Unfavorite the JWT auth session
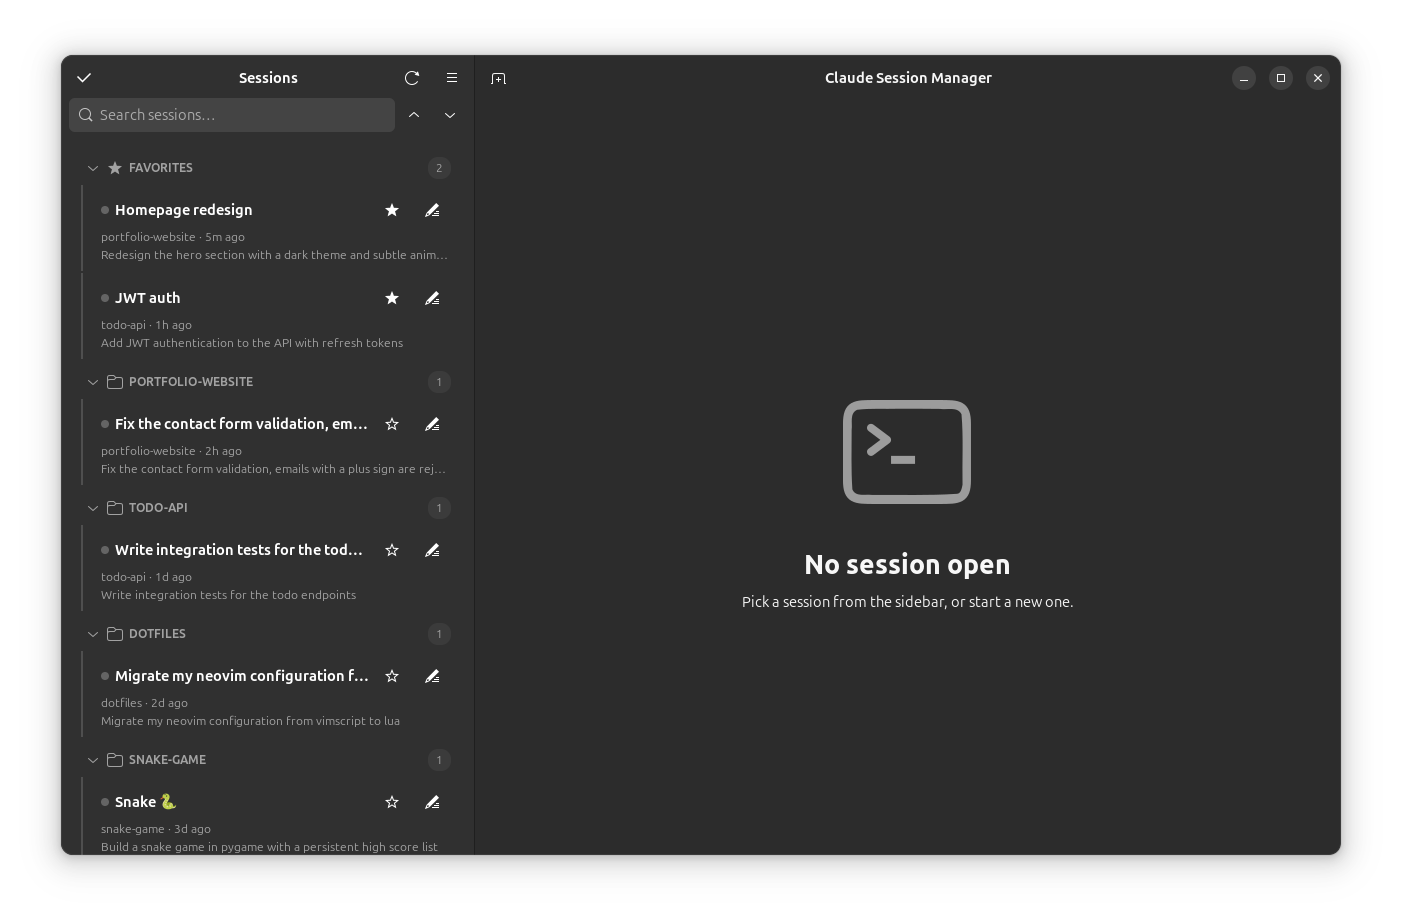Viewport: 1402px width, 922px height. pos(392,298)
